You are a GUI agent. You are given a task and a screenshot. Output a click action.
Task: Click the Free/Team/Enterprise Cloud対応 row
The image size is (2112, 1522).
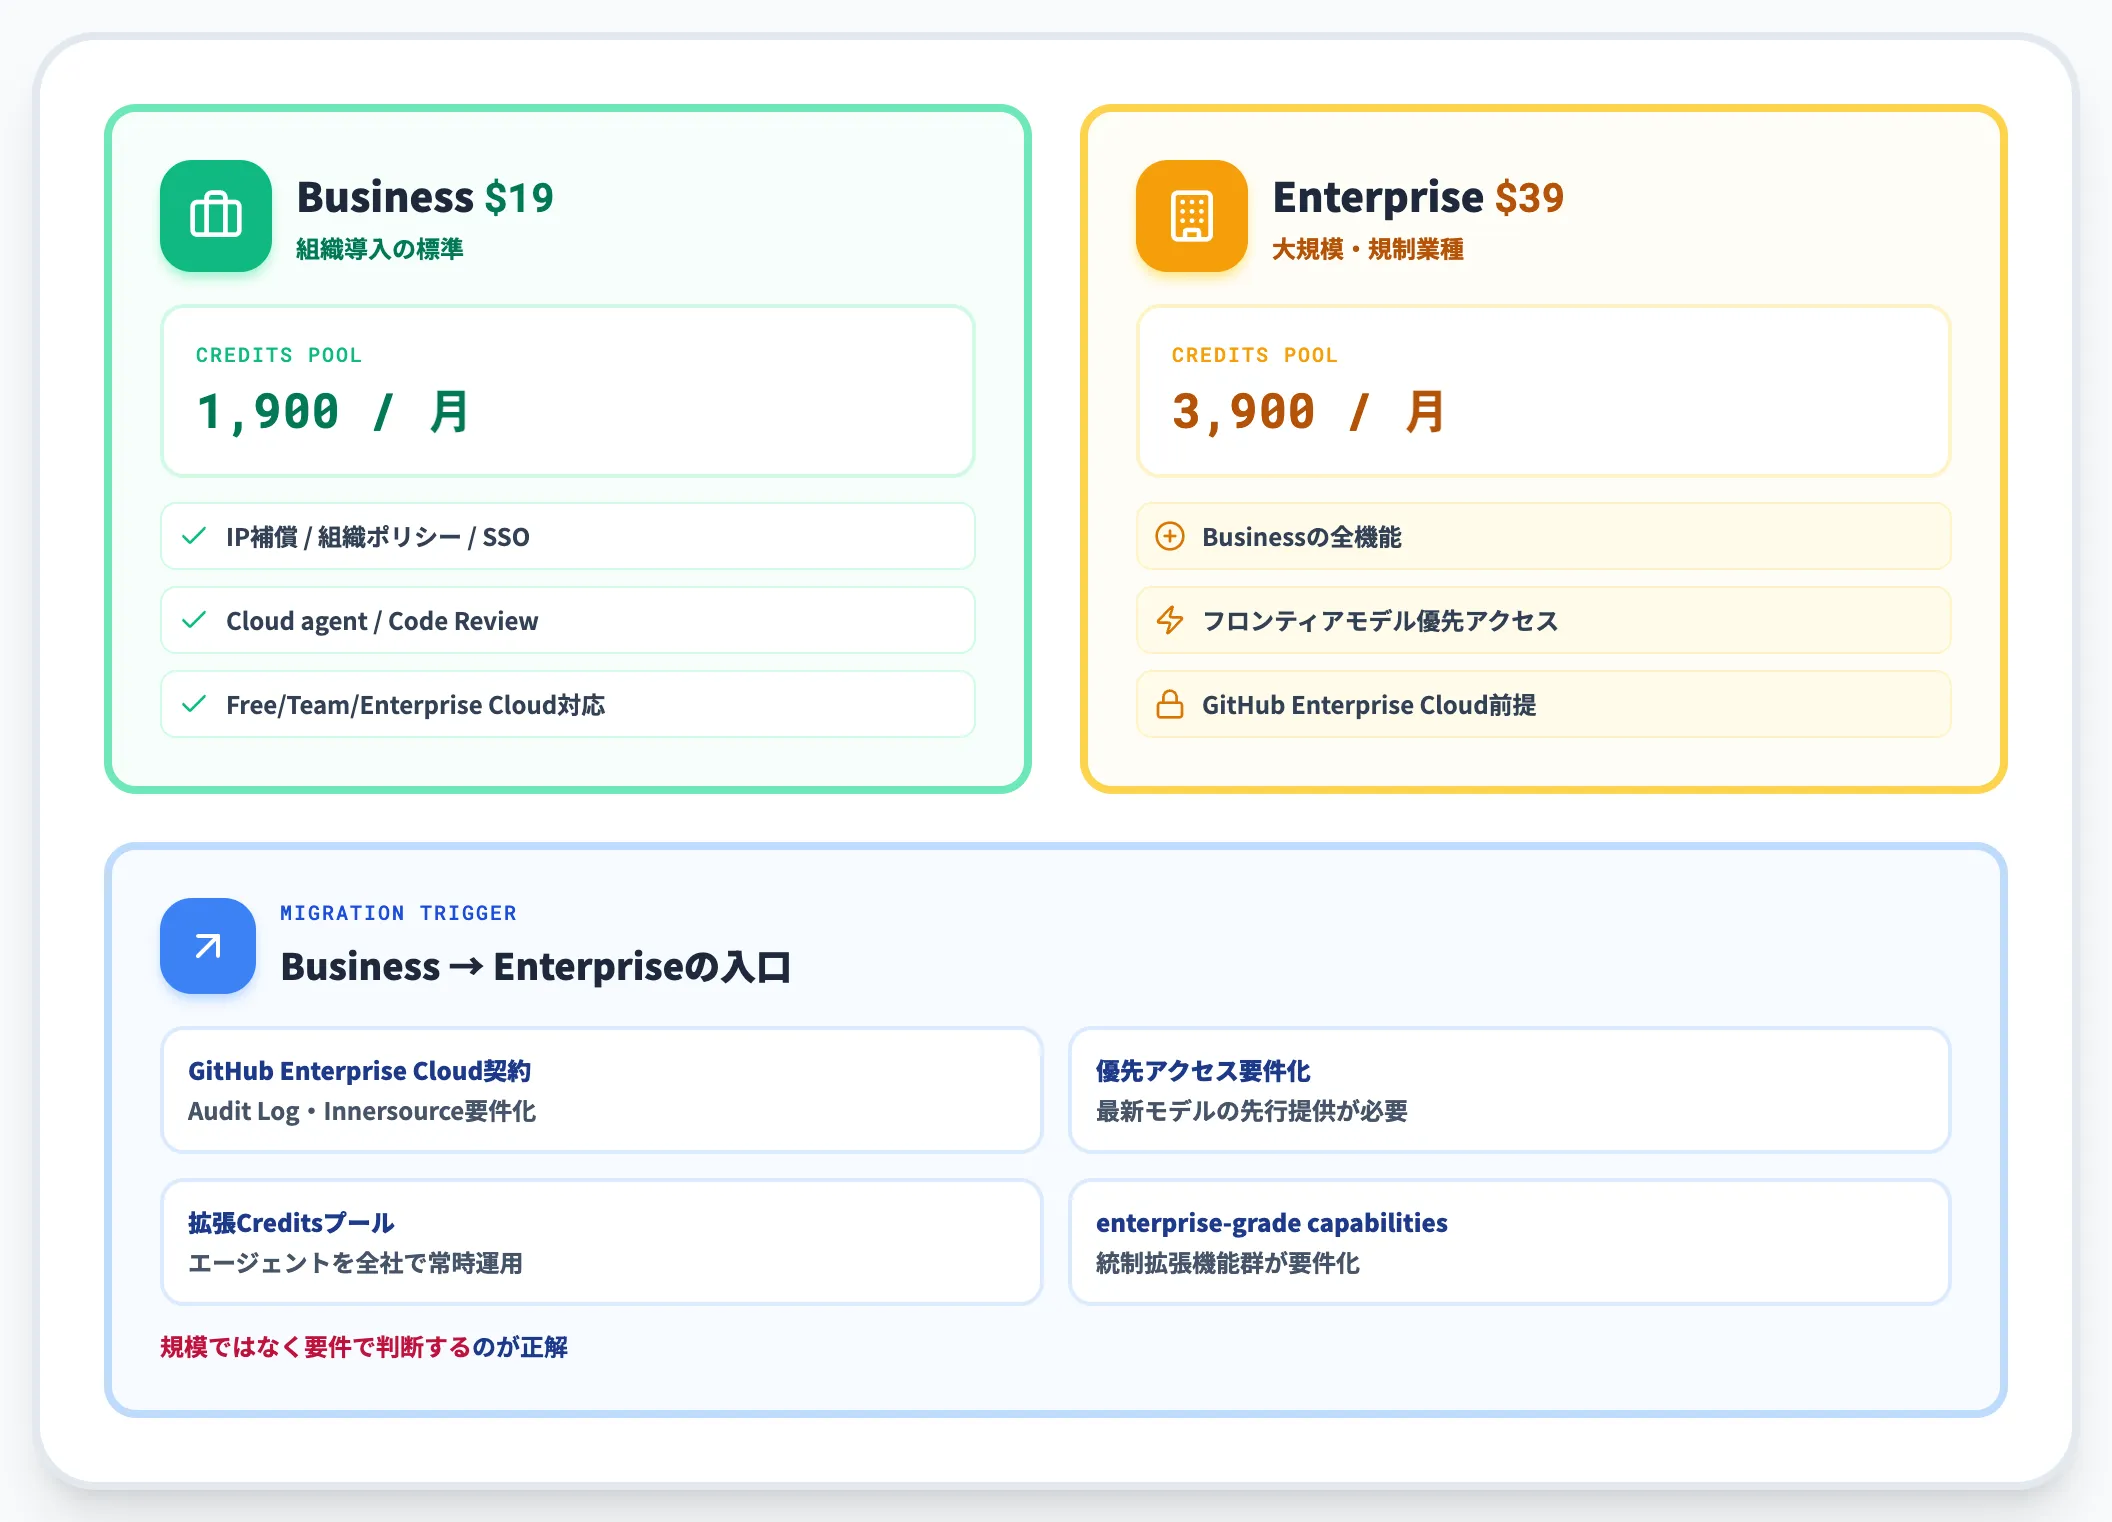pyautogui.click(x=568, y=704)
